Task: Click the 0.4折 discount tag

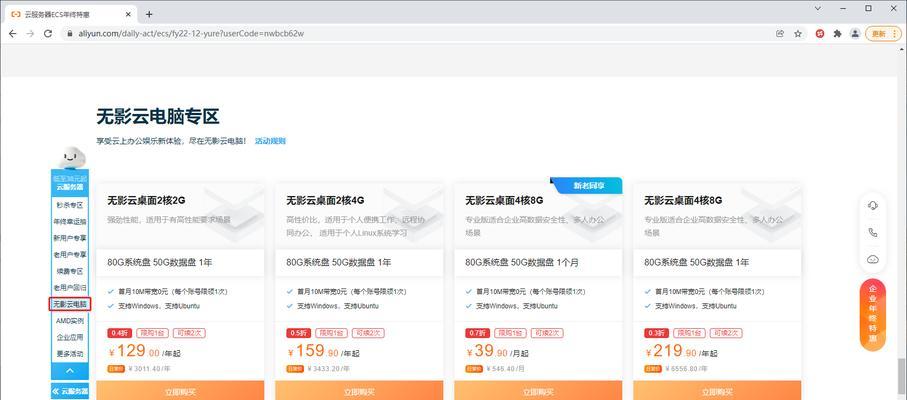Action: (x=119, y=333)
